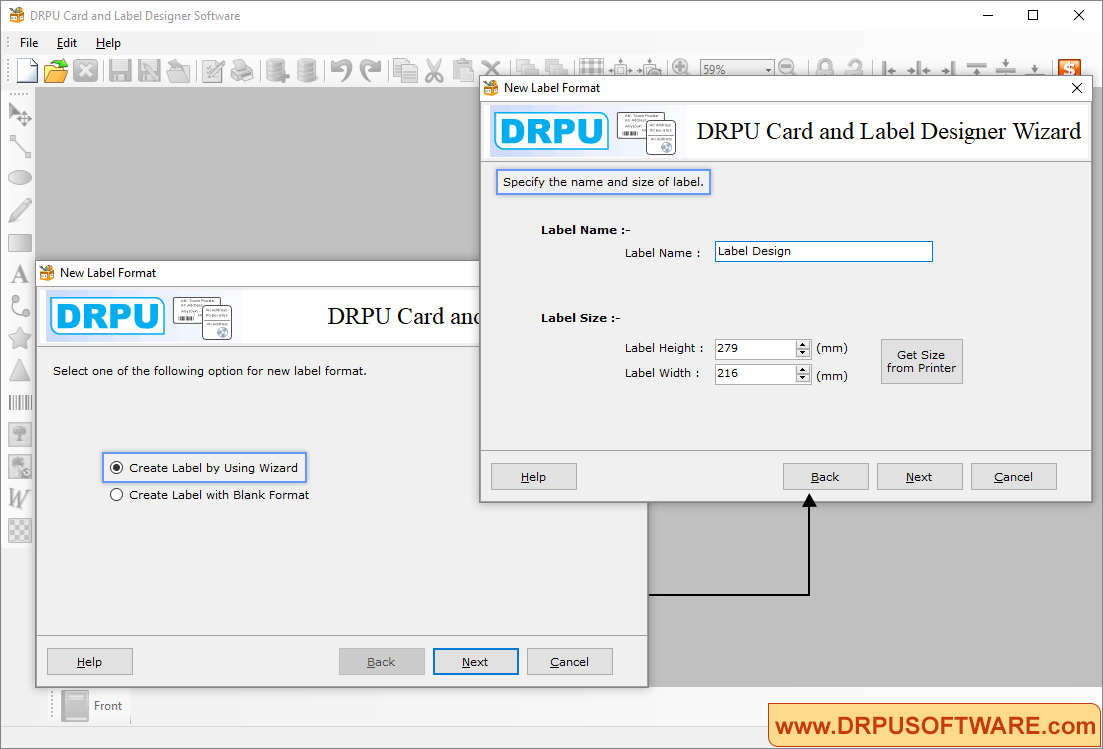Open the Help menu
This screenshot has width=1103, height=749.
tap(108, 43)
